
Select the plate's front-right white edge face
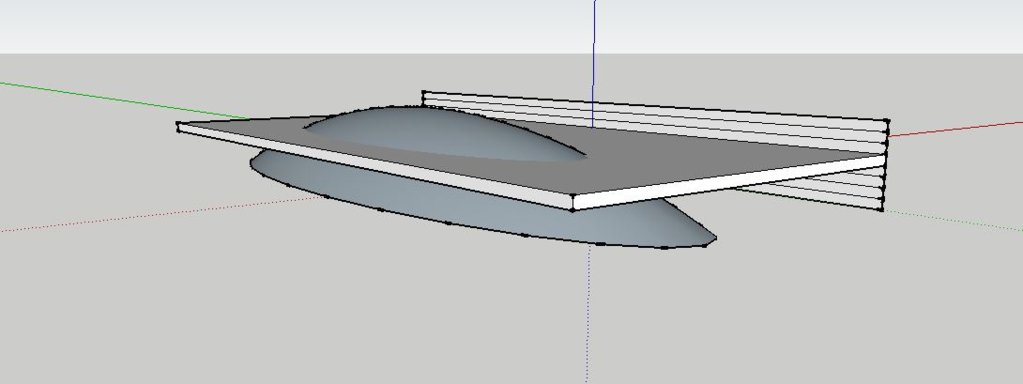click(729, 182)
